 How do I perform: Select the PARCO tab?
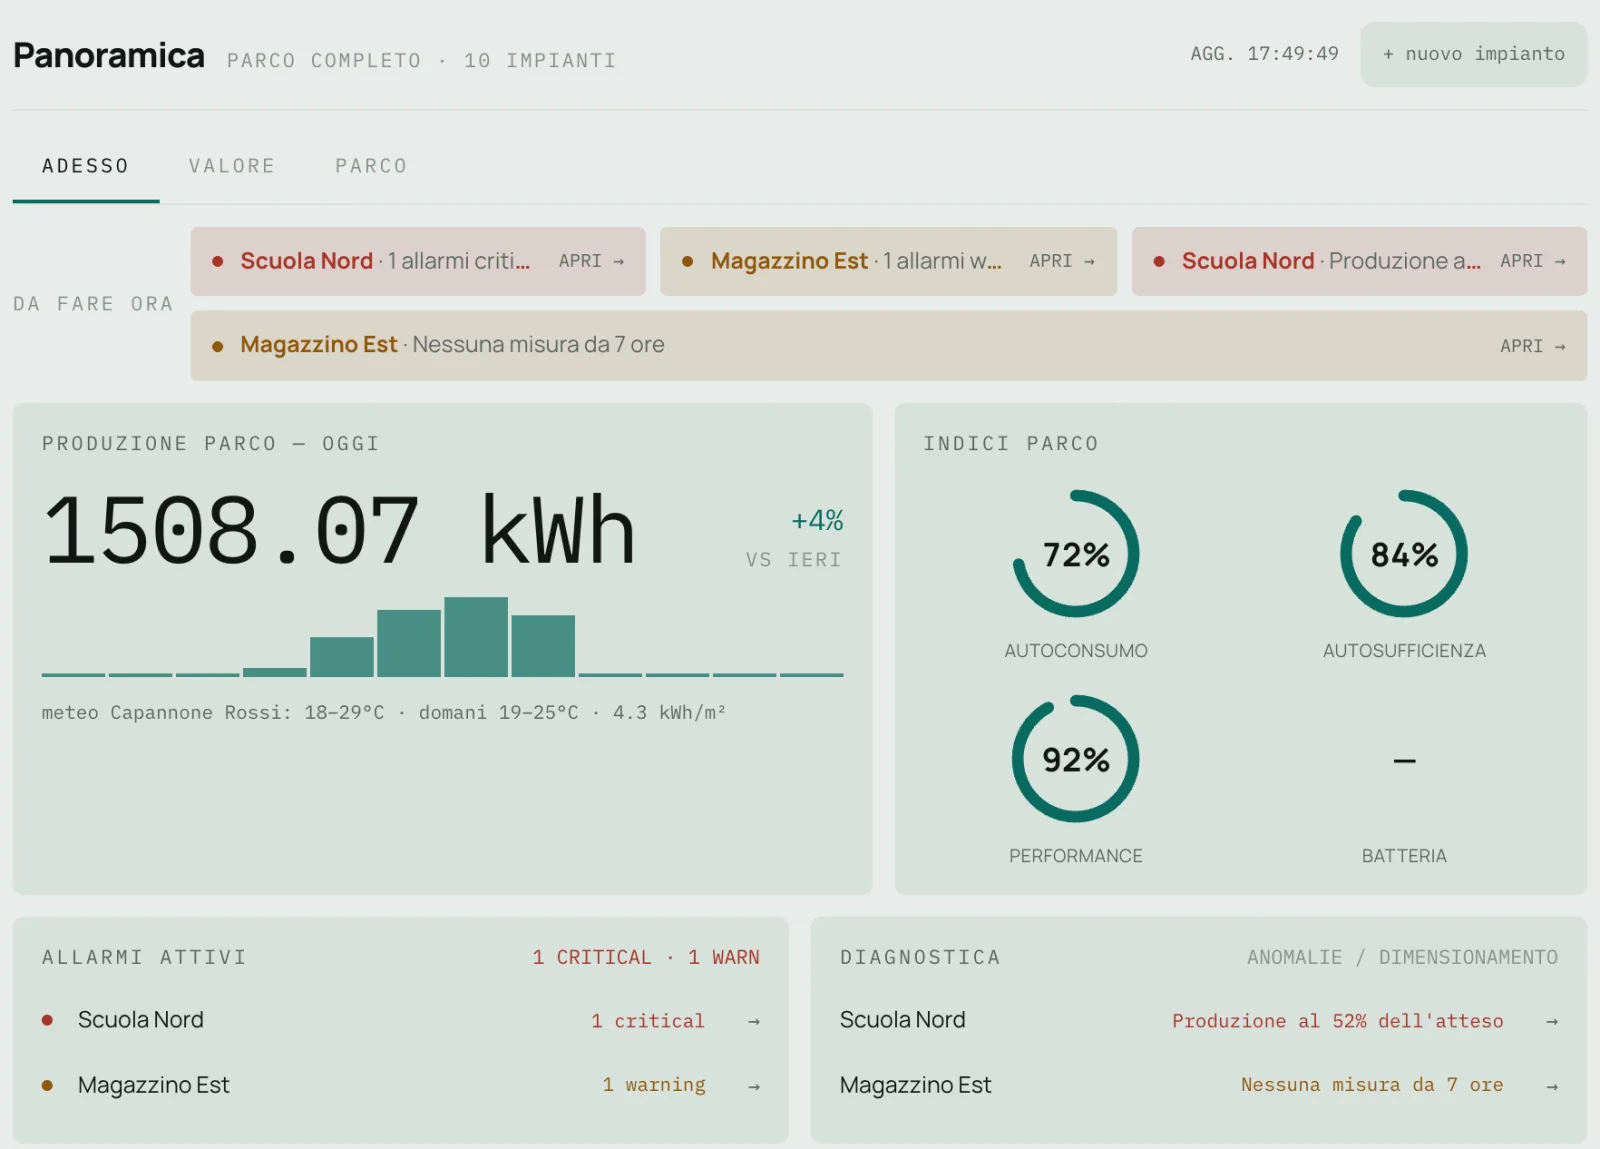(371, 166)
